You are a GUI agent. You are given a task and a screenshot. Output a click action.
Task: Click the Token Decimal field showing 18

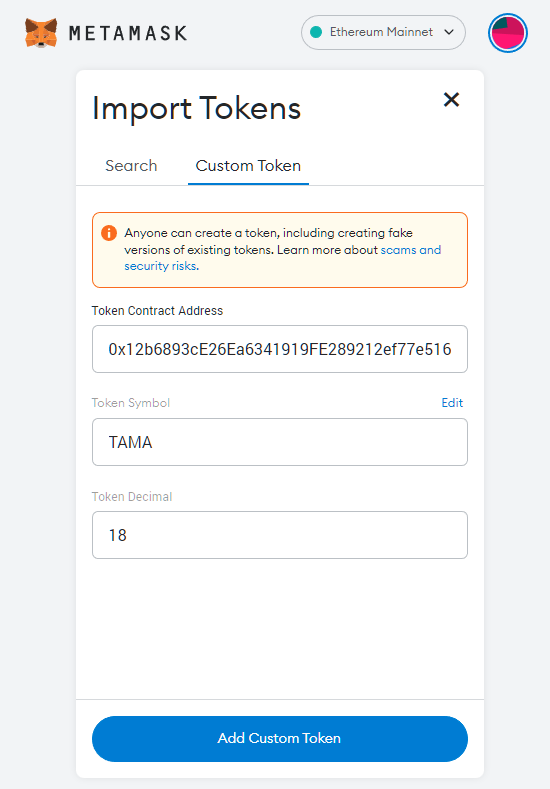280,535
